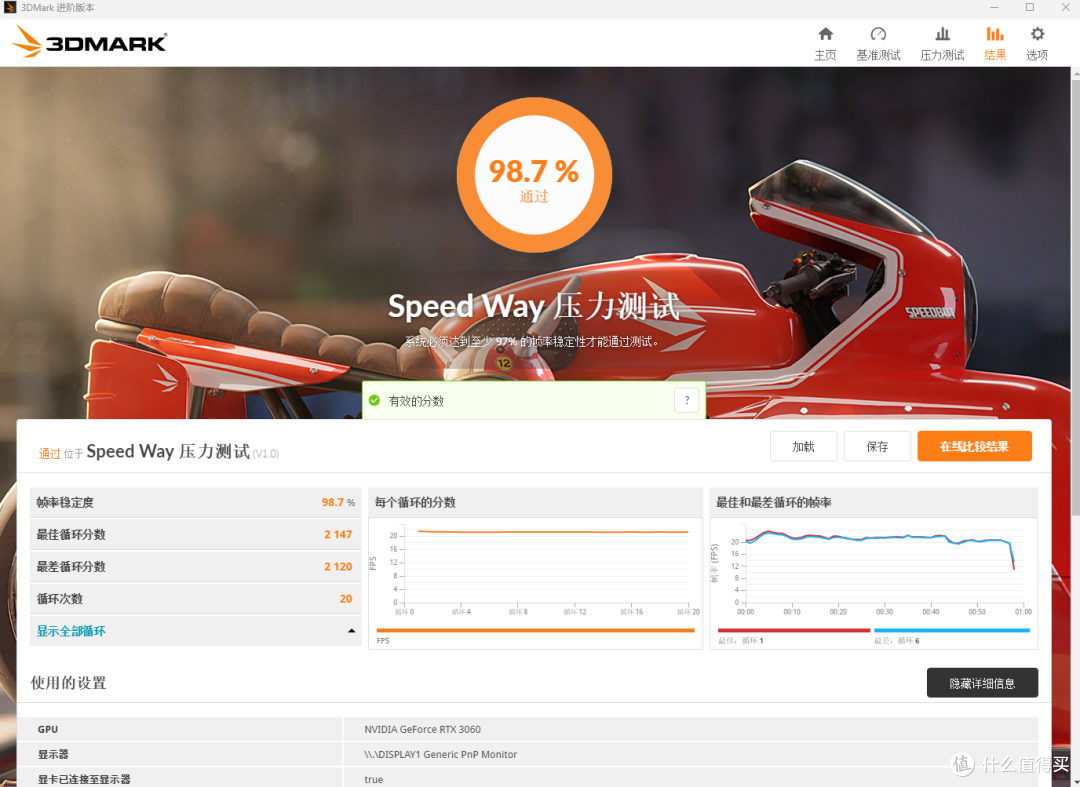Image resolution: width=1080 pixels, height=787 pixels.
Task: Click the scrollbar up arrow
Action: 1075,72
